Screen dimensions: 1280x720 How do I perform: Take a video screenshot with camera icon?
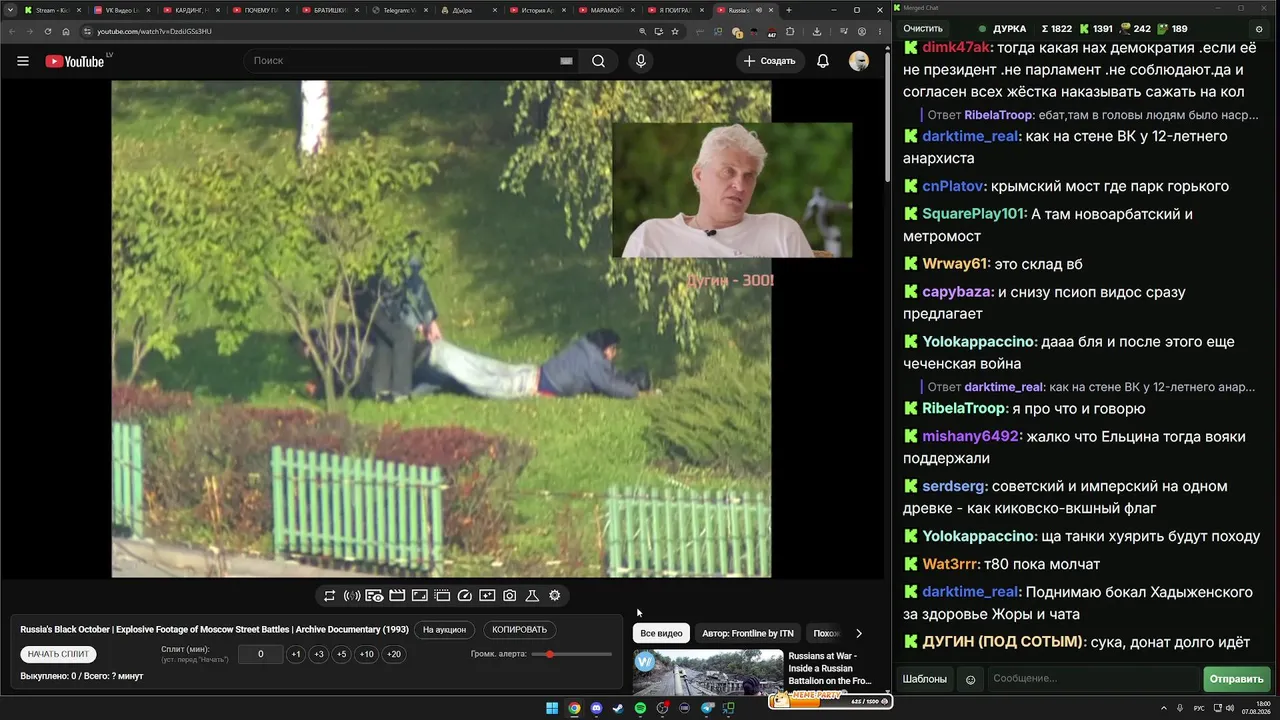pos(510,596)
